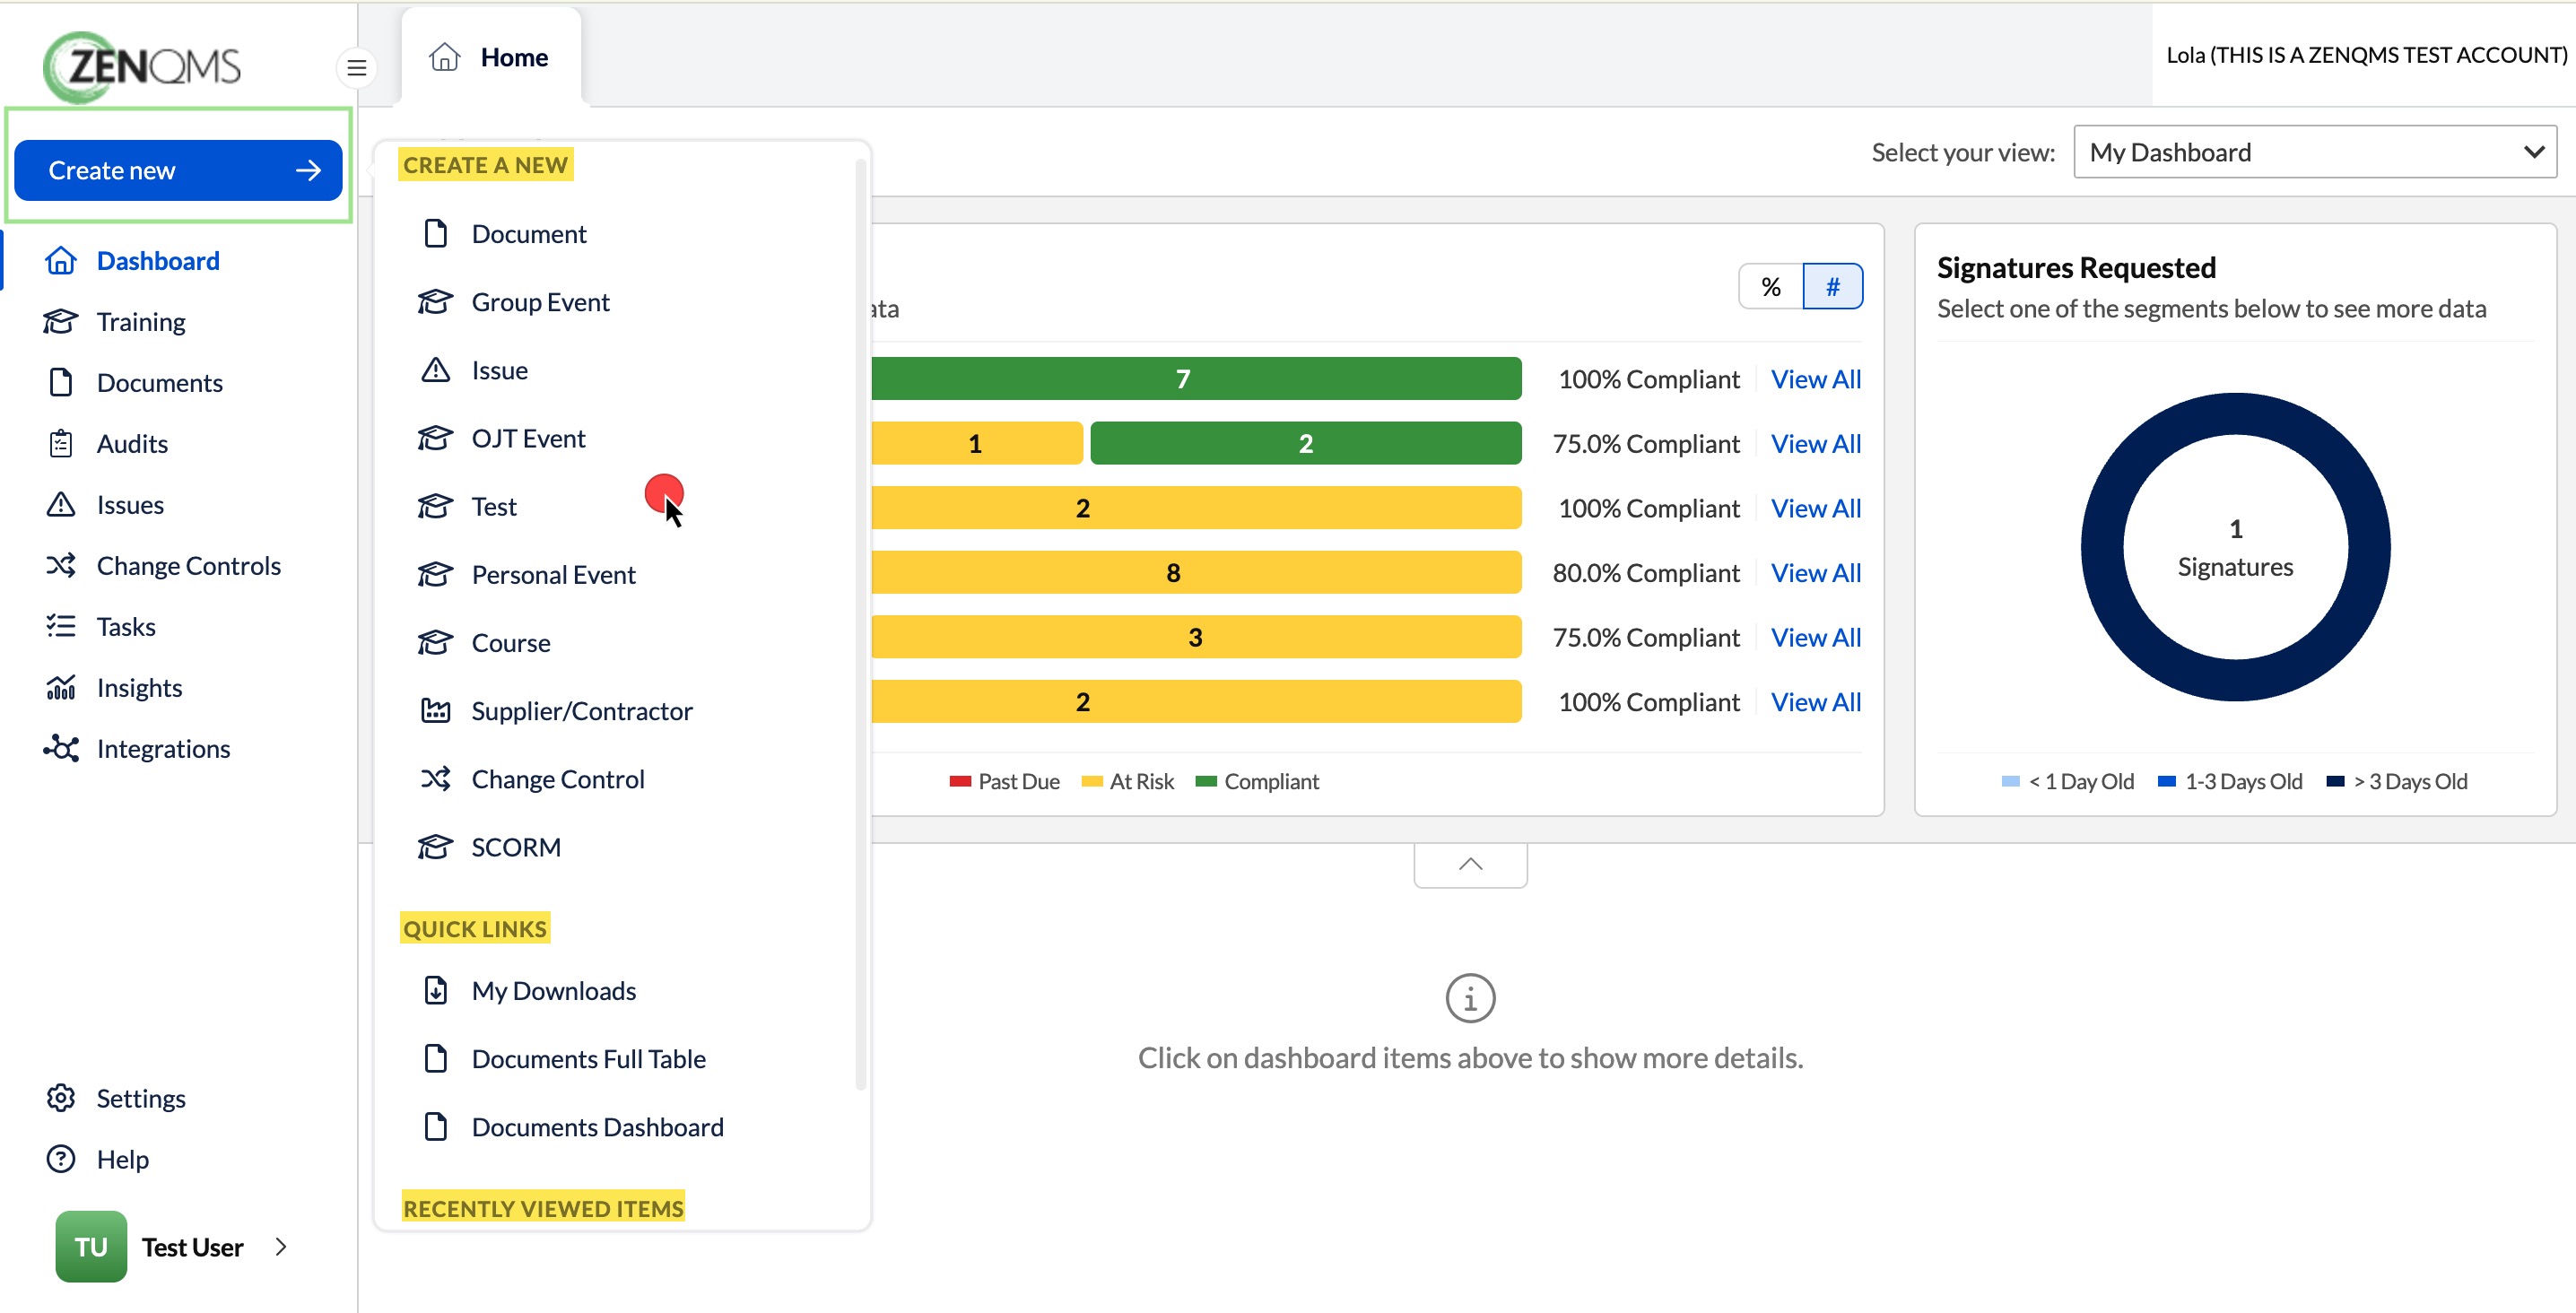This screenshot has height=1313, width=2576.
Task: Click the Change Controls shuffle icon
Action: (60, 565)
